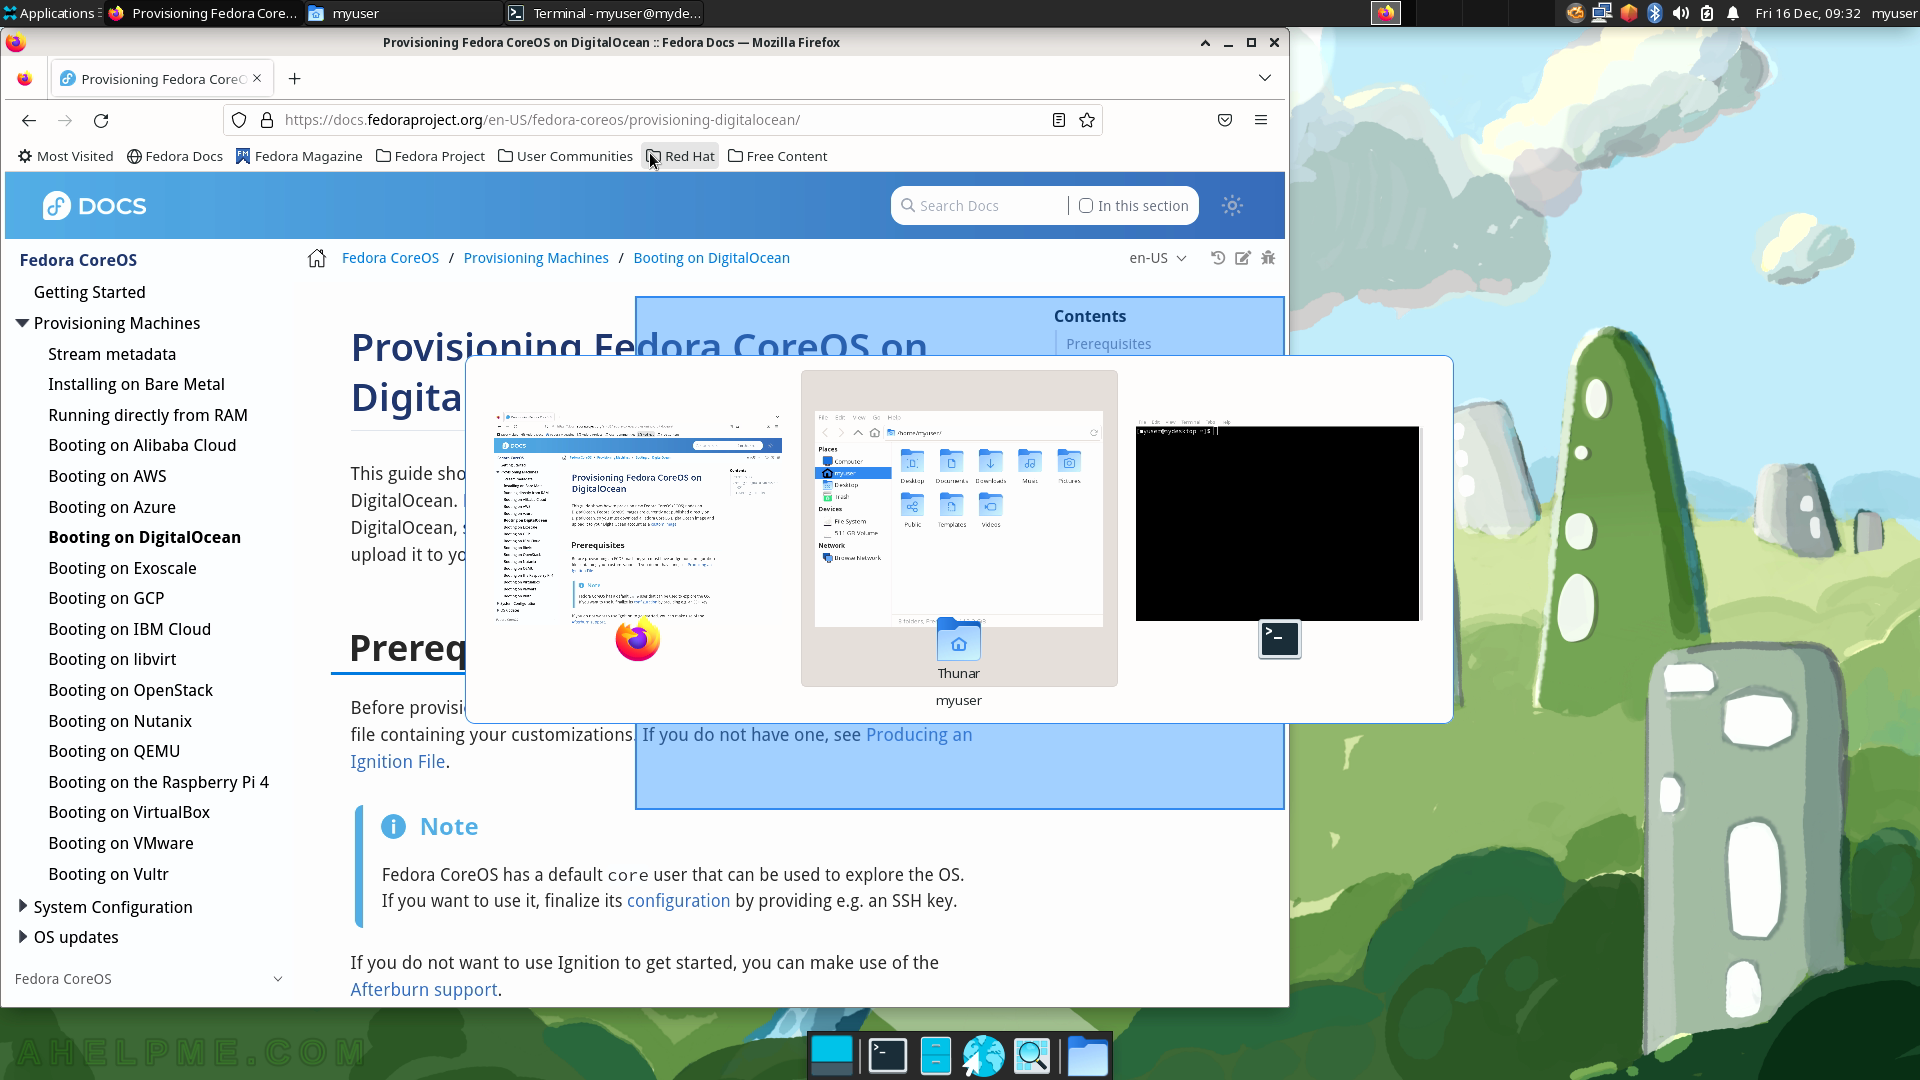Follow the 'configuration' link in the note

(x=678, y=901)
